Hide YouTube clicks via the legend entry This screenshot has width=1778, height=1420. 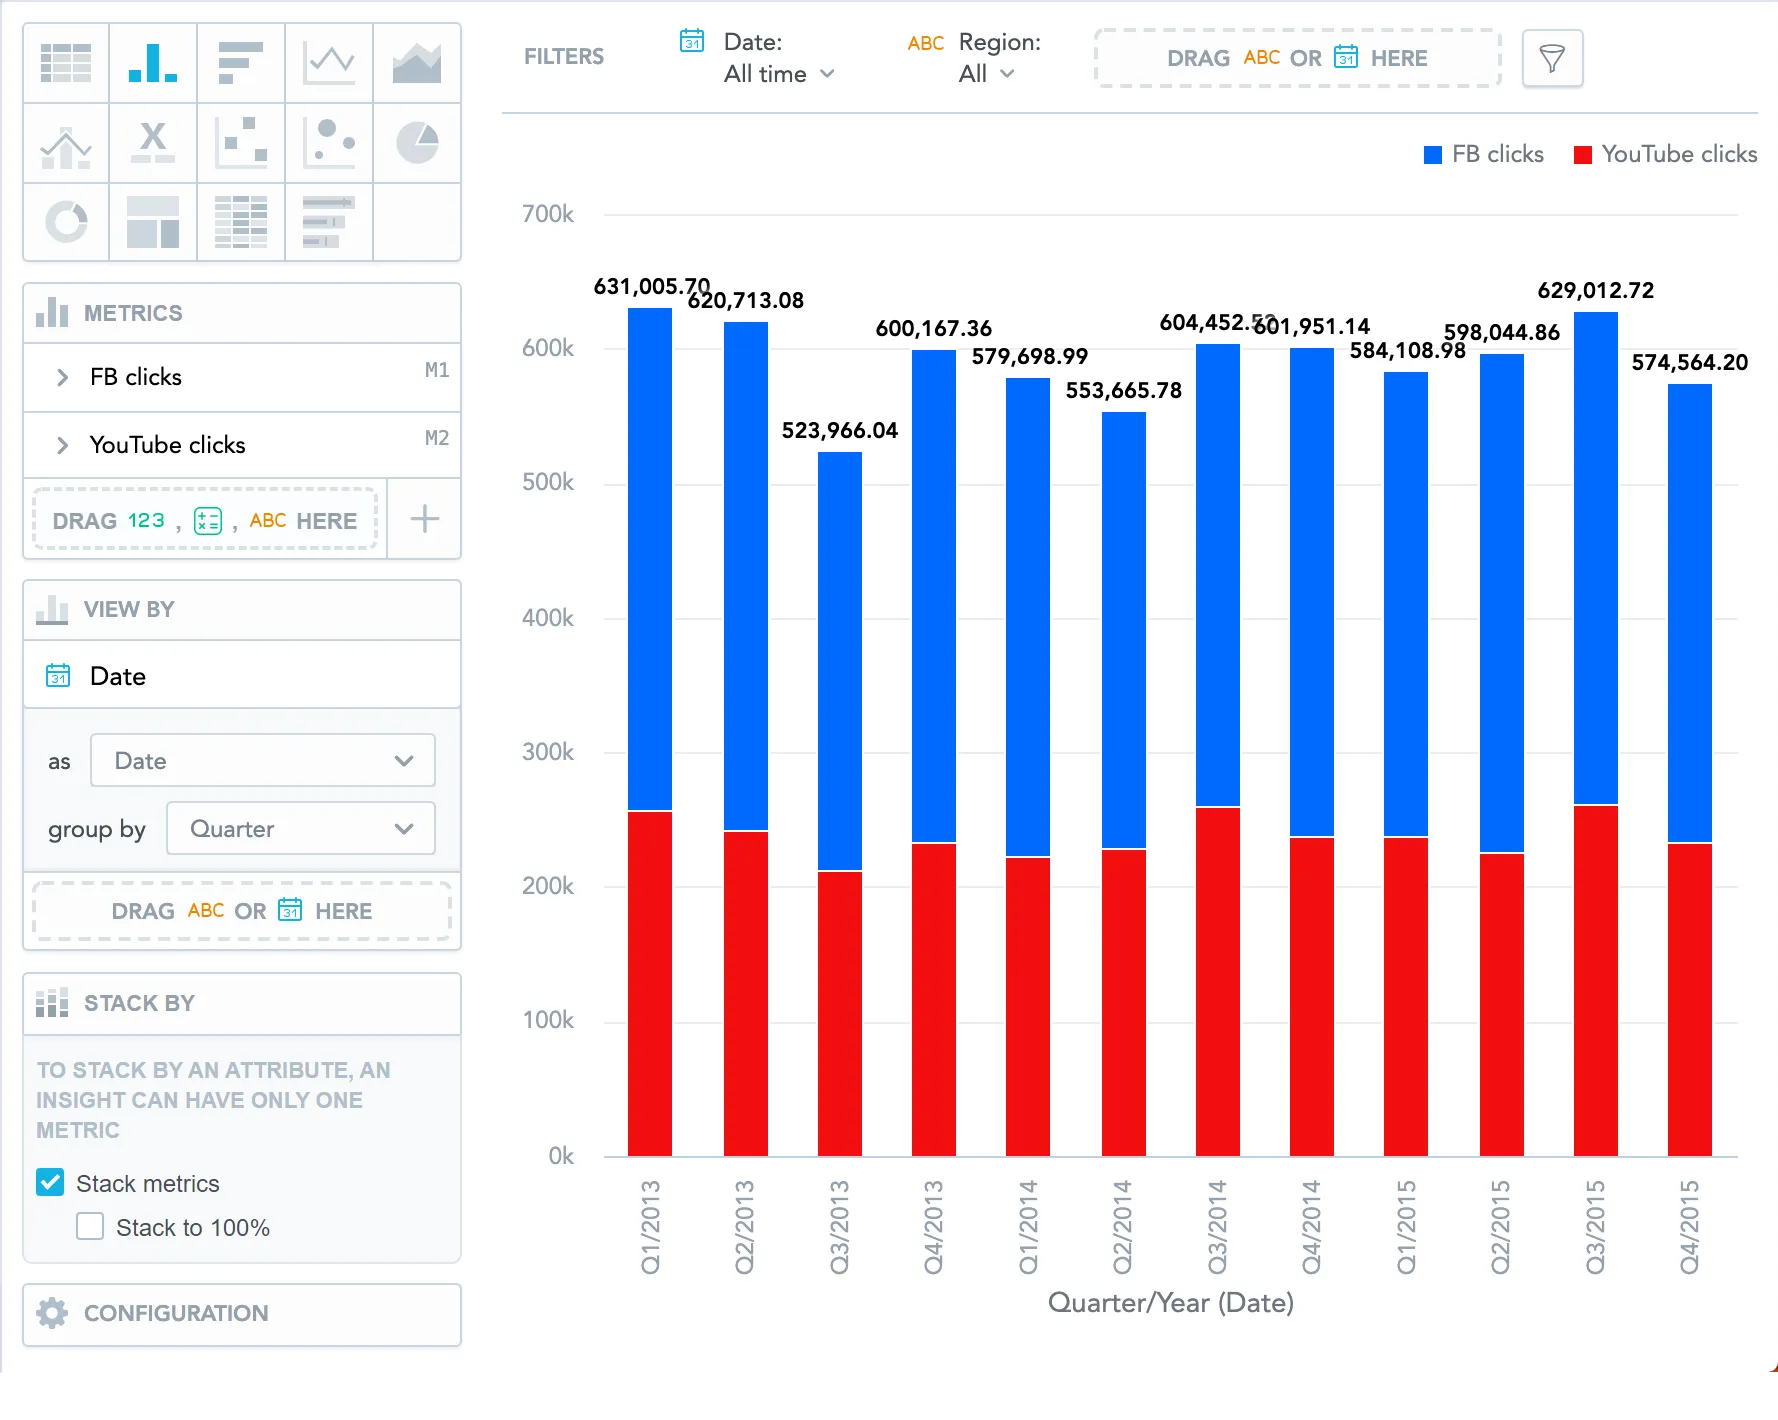click(x=1664, y=154)
